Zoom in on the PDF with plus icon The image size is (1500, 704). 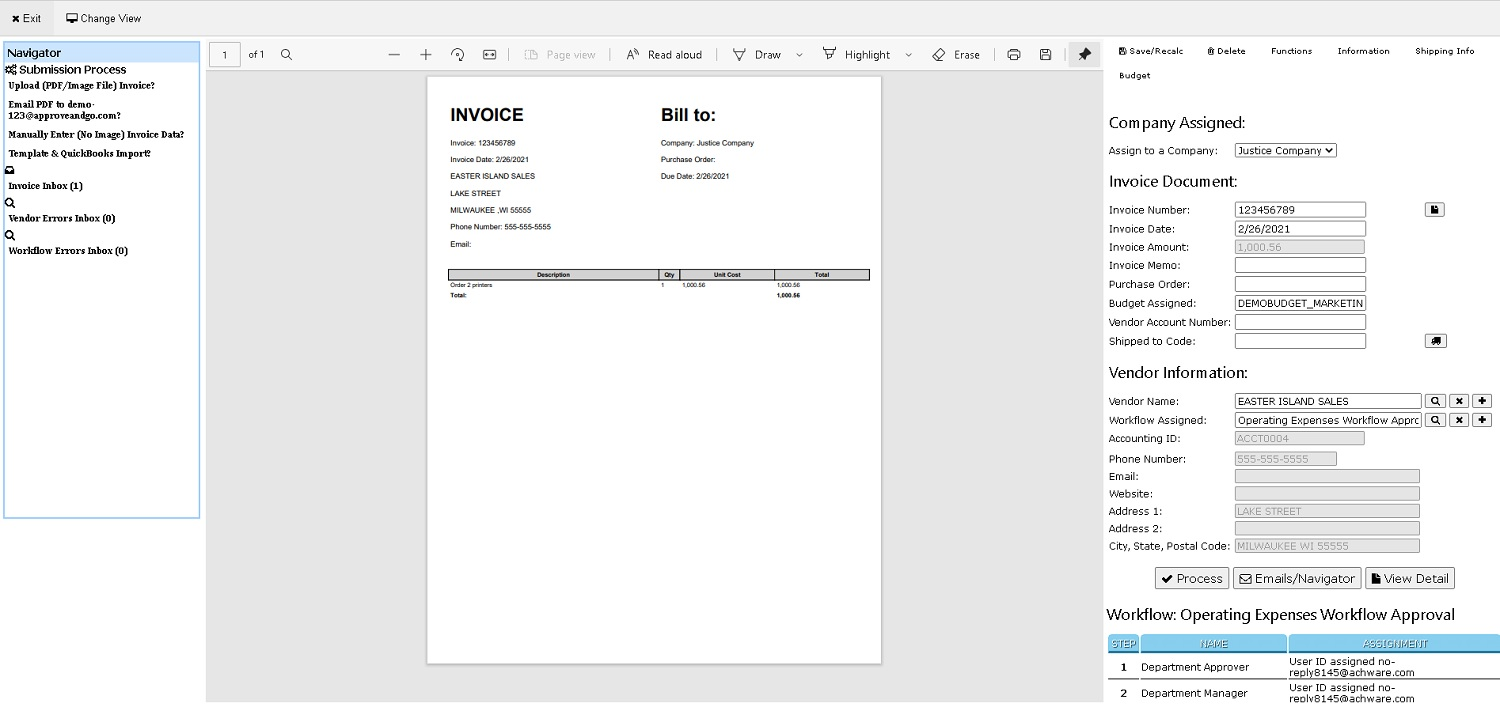click(x=426, y=55)
